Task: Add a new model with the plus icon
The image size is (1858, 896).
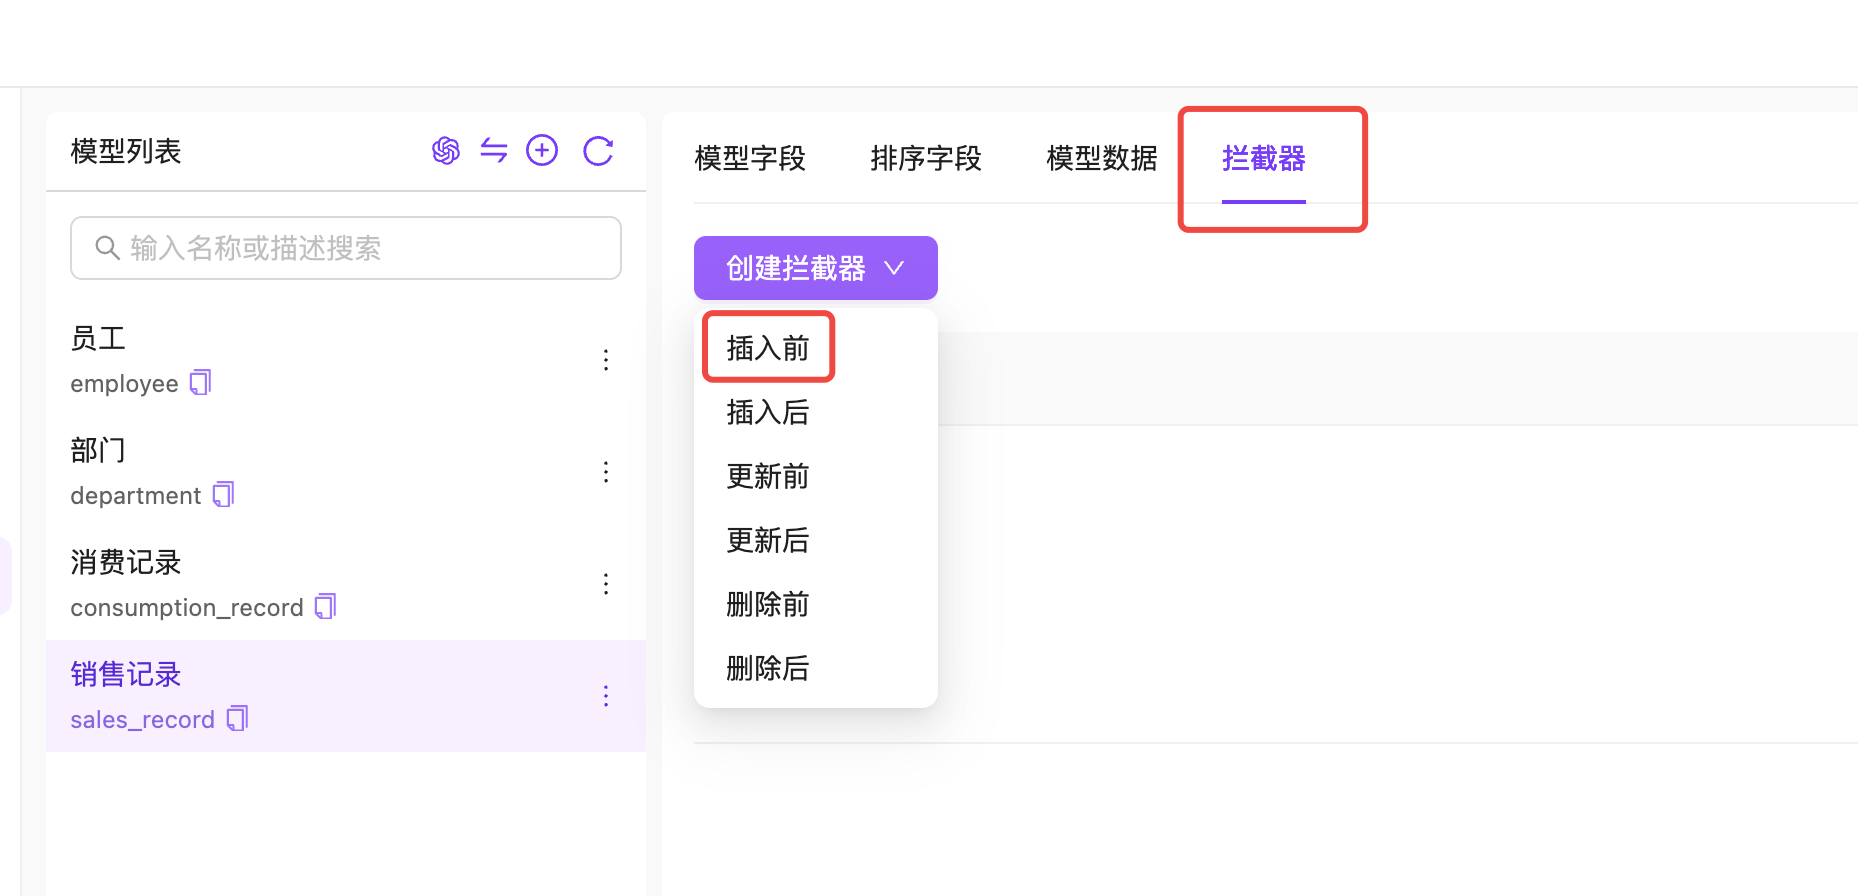Action: coord(542,151)
